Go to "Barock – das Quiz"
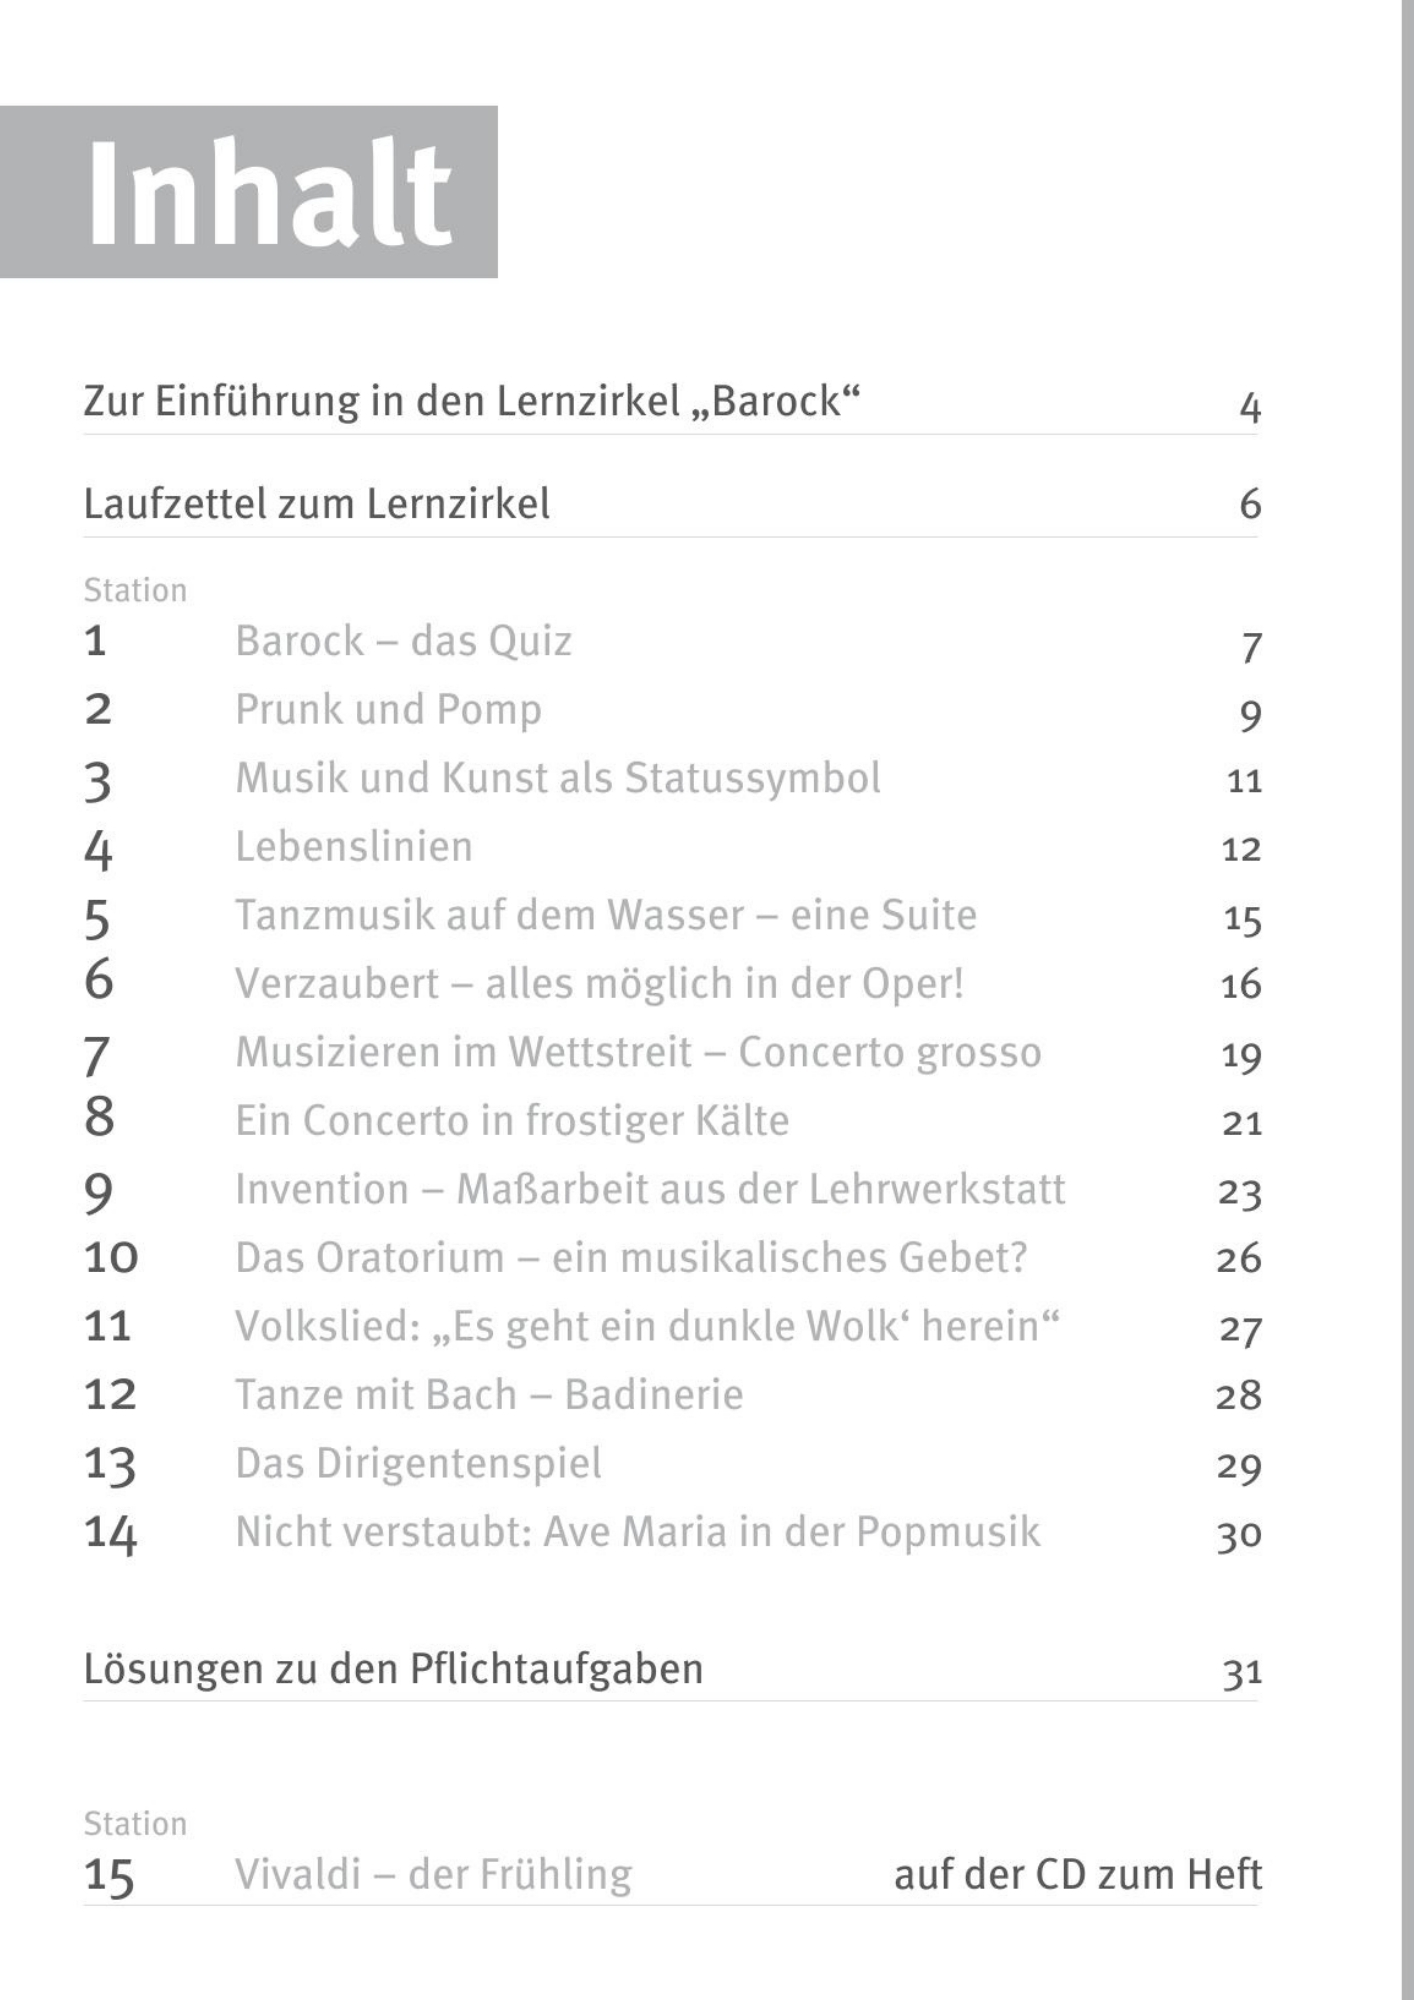 point(403,641)
